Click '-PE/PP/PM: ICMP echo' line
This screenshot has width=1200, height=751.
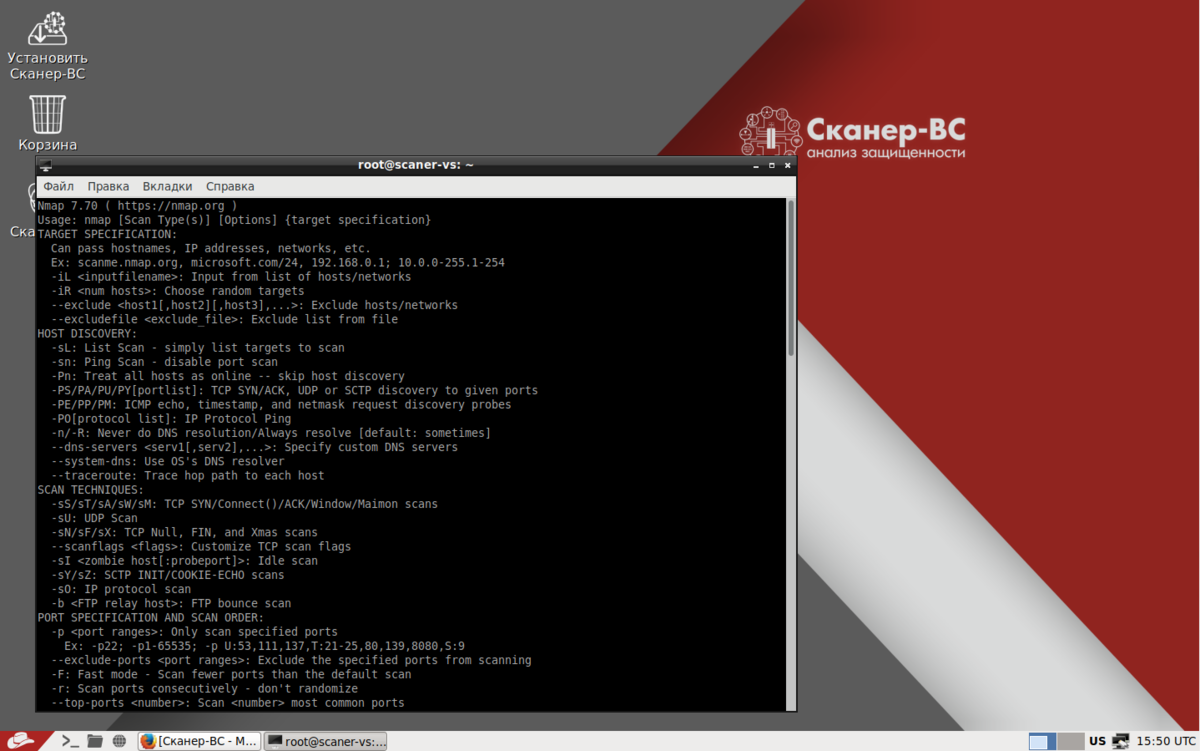coord(281,405)
